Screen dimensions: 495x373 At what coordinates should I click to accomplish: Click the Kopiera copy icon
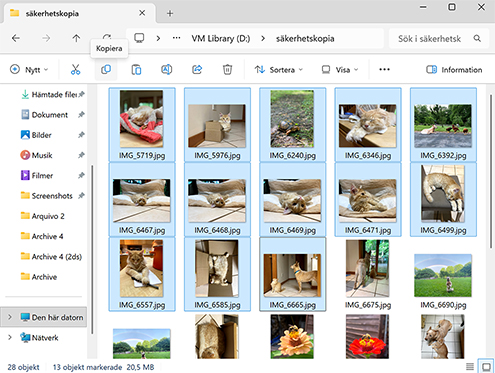click(106, 70)
